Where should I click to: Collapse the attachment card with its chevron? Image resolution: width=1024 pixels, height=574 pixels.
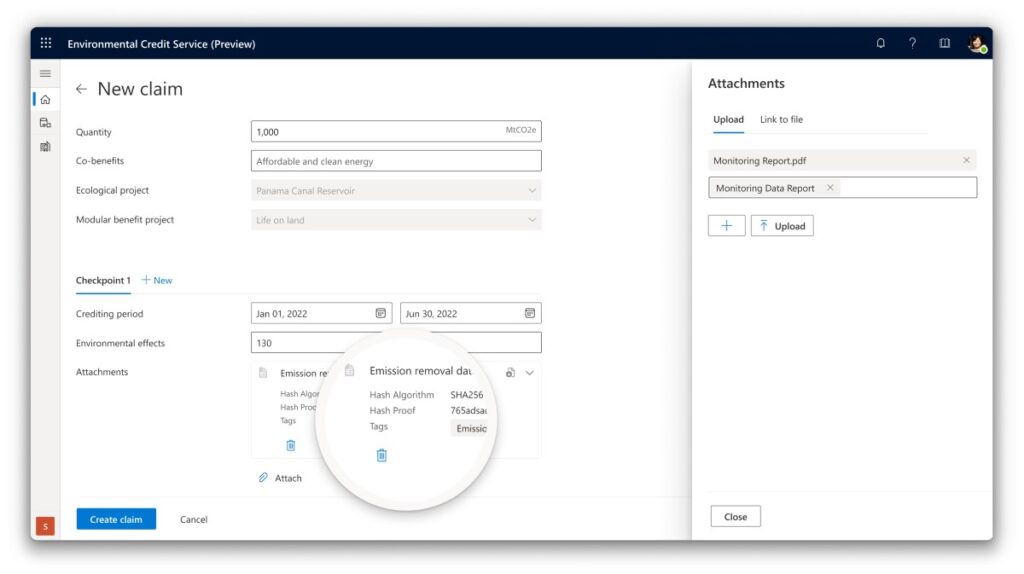pyautogui.click(x=530, y=373)
